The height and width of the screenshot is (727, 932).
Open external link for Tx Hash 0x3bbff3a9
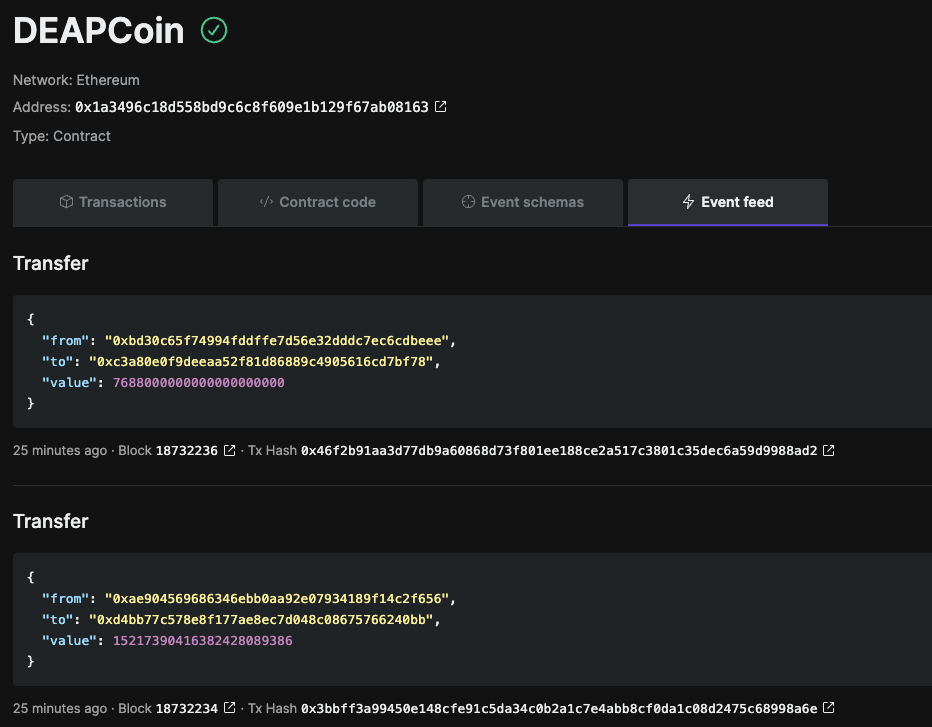click(829, 708)
